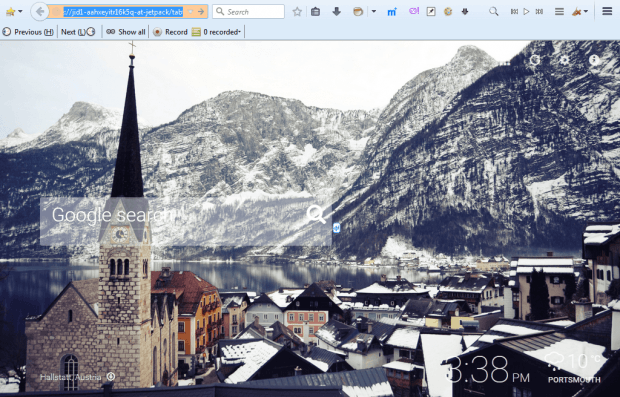The image size is (620, 397).
Task: Skip to next with forward control
Action: 539,12
